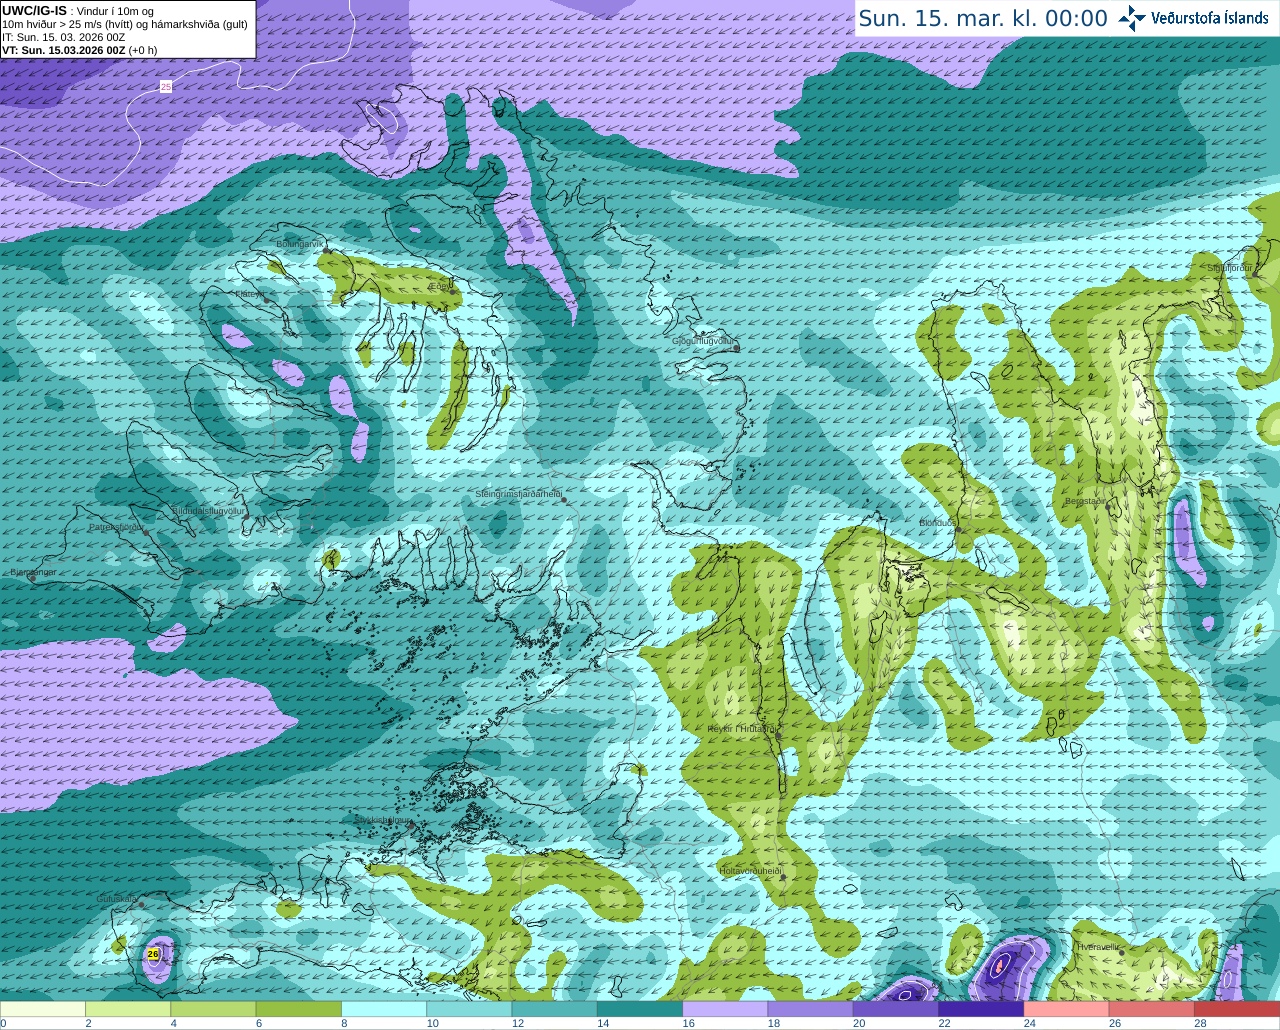Click the Steingrímsfjarðarheiði station label

(x=518, y=494)
